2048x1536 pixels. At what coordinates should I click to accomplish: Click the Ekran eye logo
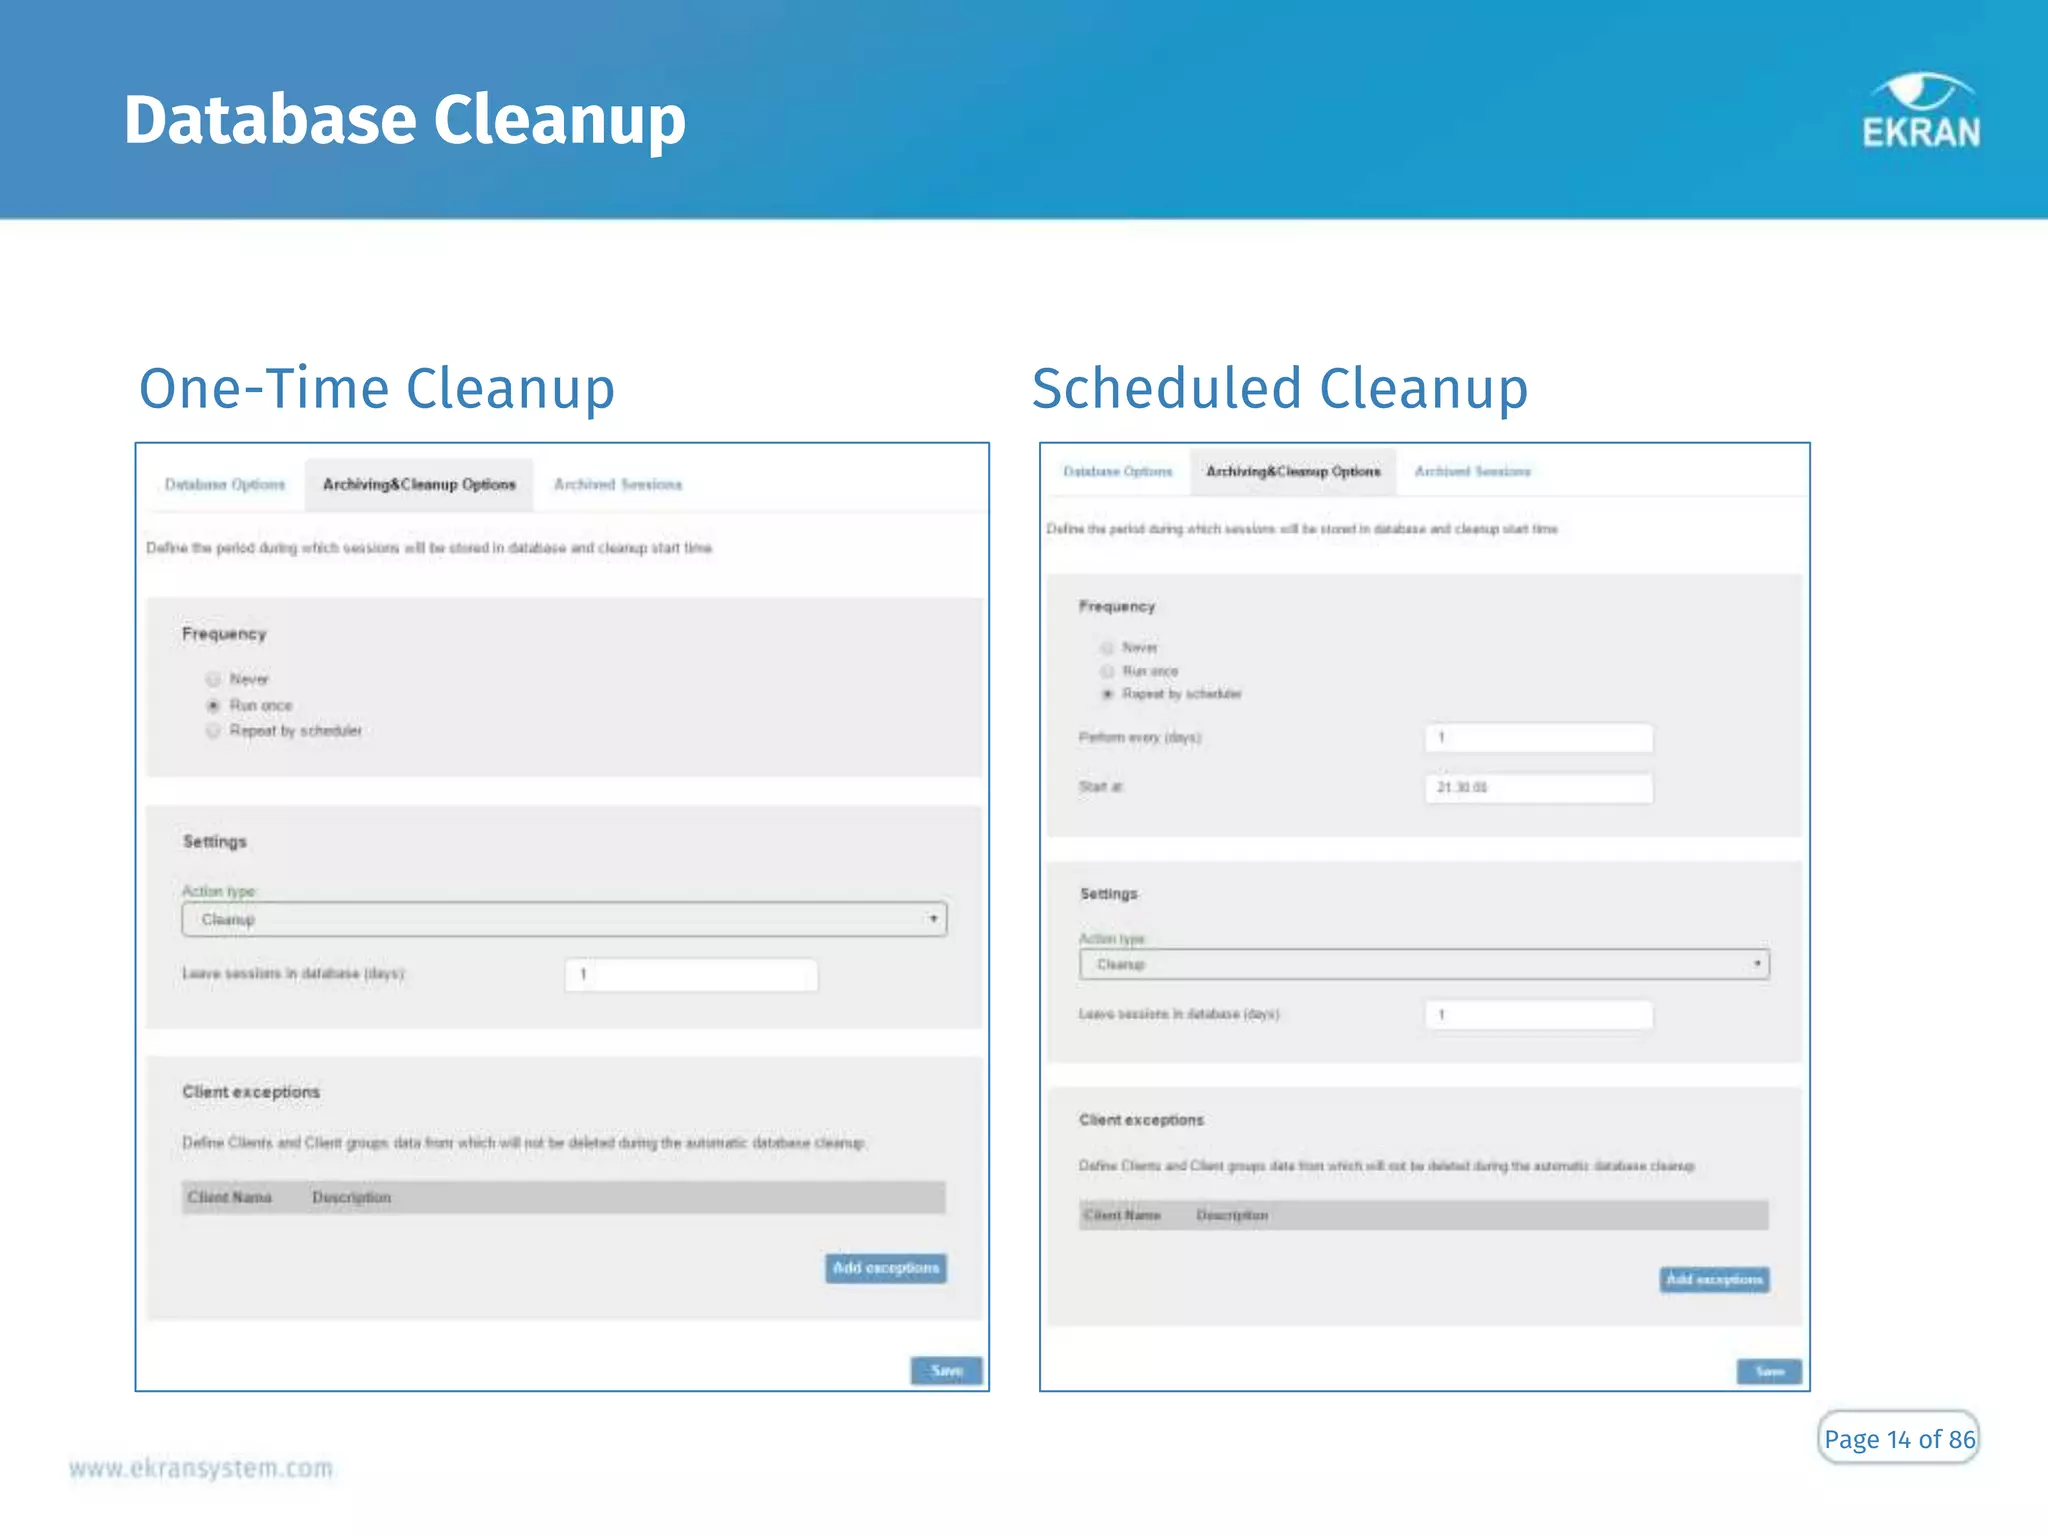1921,110
